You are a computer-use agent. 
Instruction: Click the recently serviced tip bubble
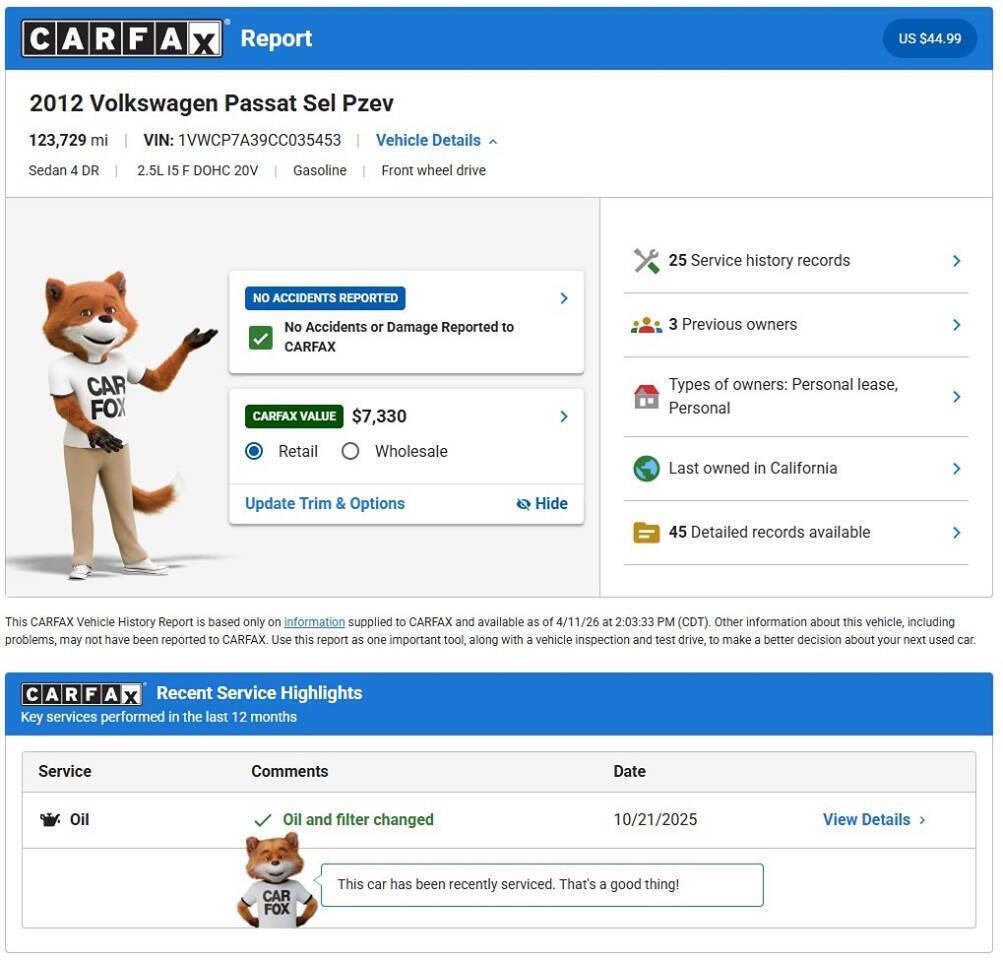coord(542,885)
